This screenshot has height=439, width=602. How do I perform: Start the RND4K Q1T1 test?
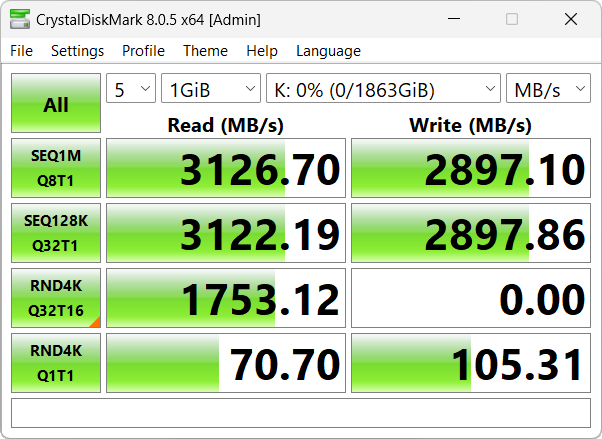coord(56,363)
